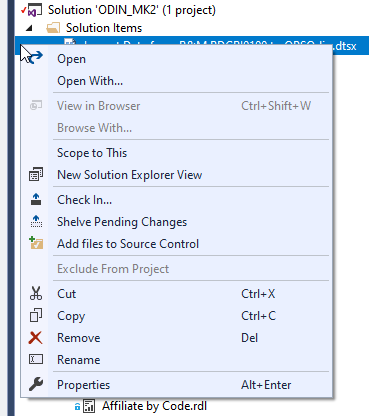Viewport: 369px width, 416px height.
Task: Choose Add files to Source Control
Action: point(176,244)
